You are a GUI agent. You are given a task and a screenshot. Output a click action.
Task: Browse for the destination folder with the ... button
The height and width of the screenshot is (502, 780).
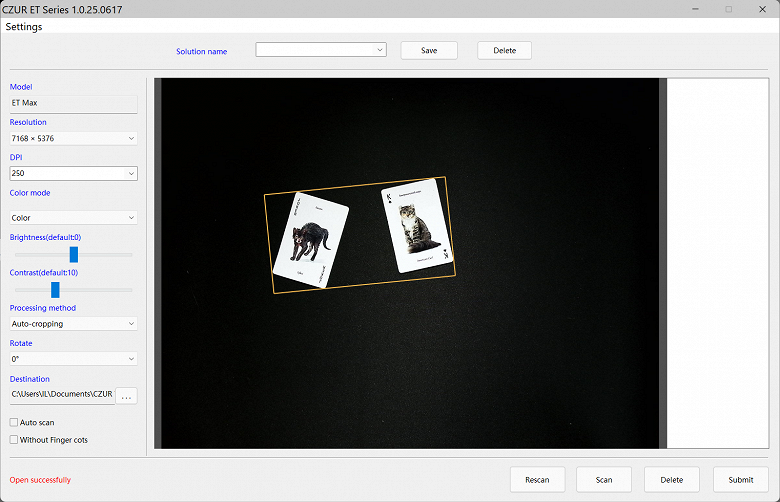point(126,396)
